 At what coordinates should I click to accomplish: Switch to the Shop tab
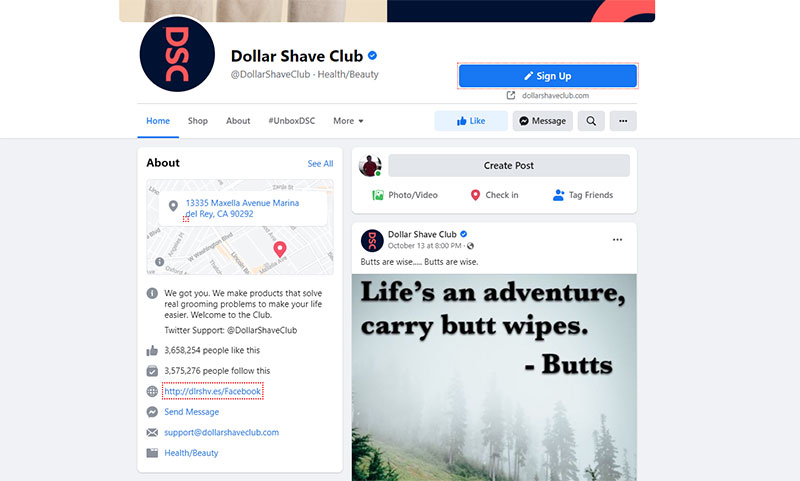click(197, 121)
